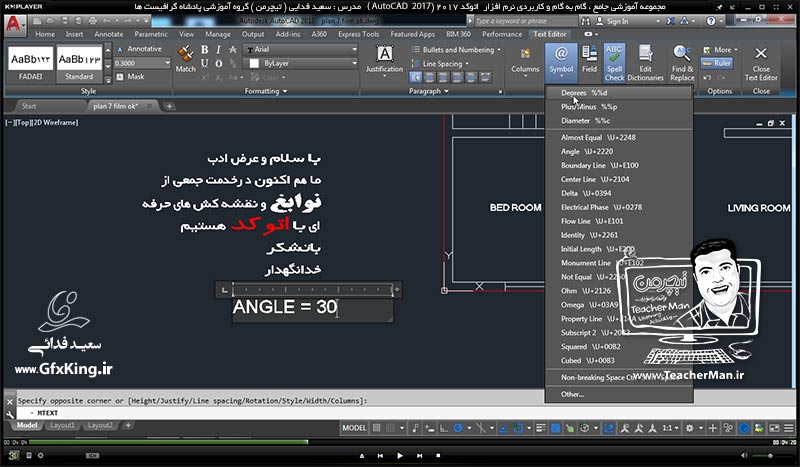The width and height of the screenshot is (800, 467).
Task: Apply Bold formatting in Text Editor
Action: pyautogui.click(x=205, y=50)
